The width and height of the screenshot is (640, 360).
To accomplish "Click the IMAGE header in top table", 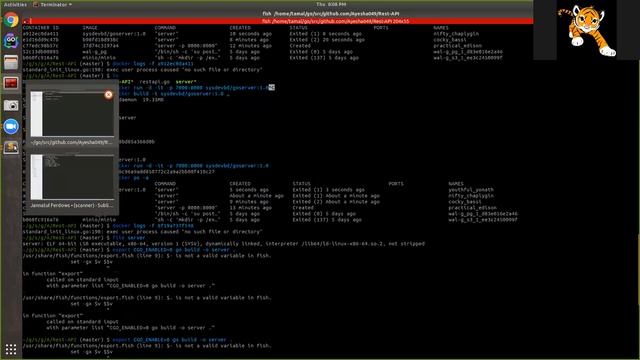I will (x=90, y=28).
